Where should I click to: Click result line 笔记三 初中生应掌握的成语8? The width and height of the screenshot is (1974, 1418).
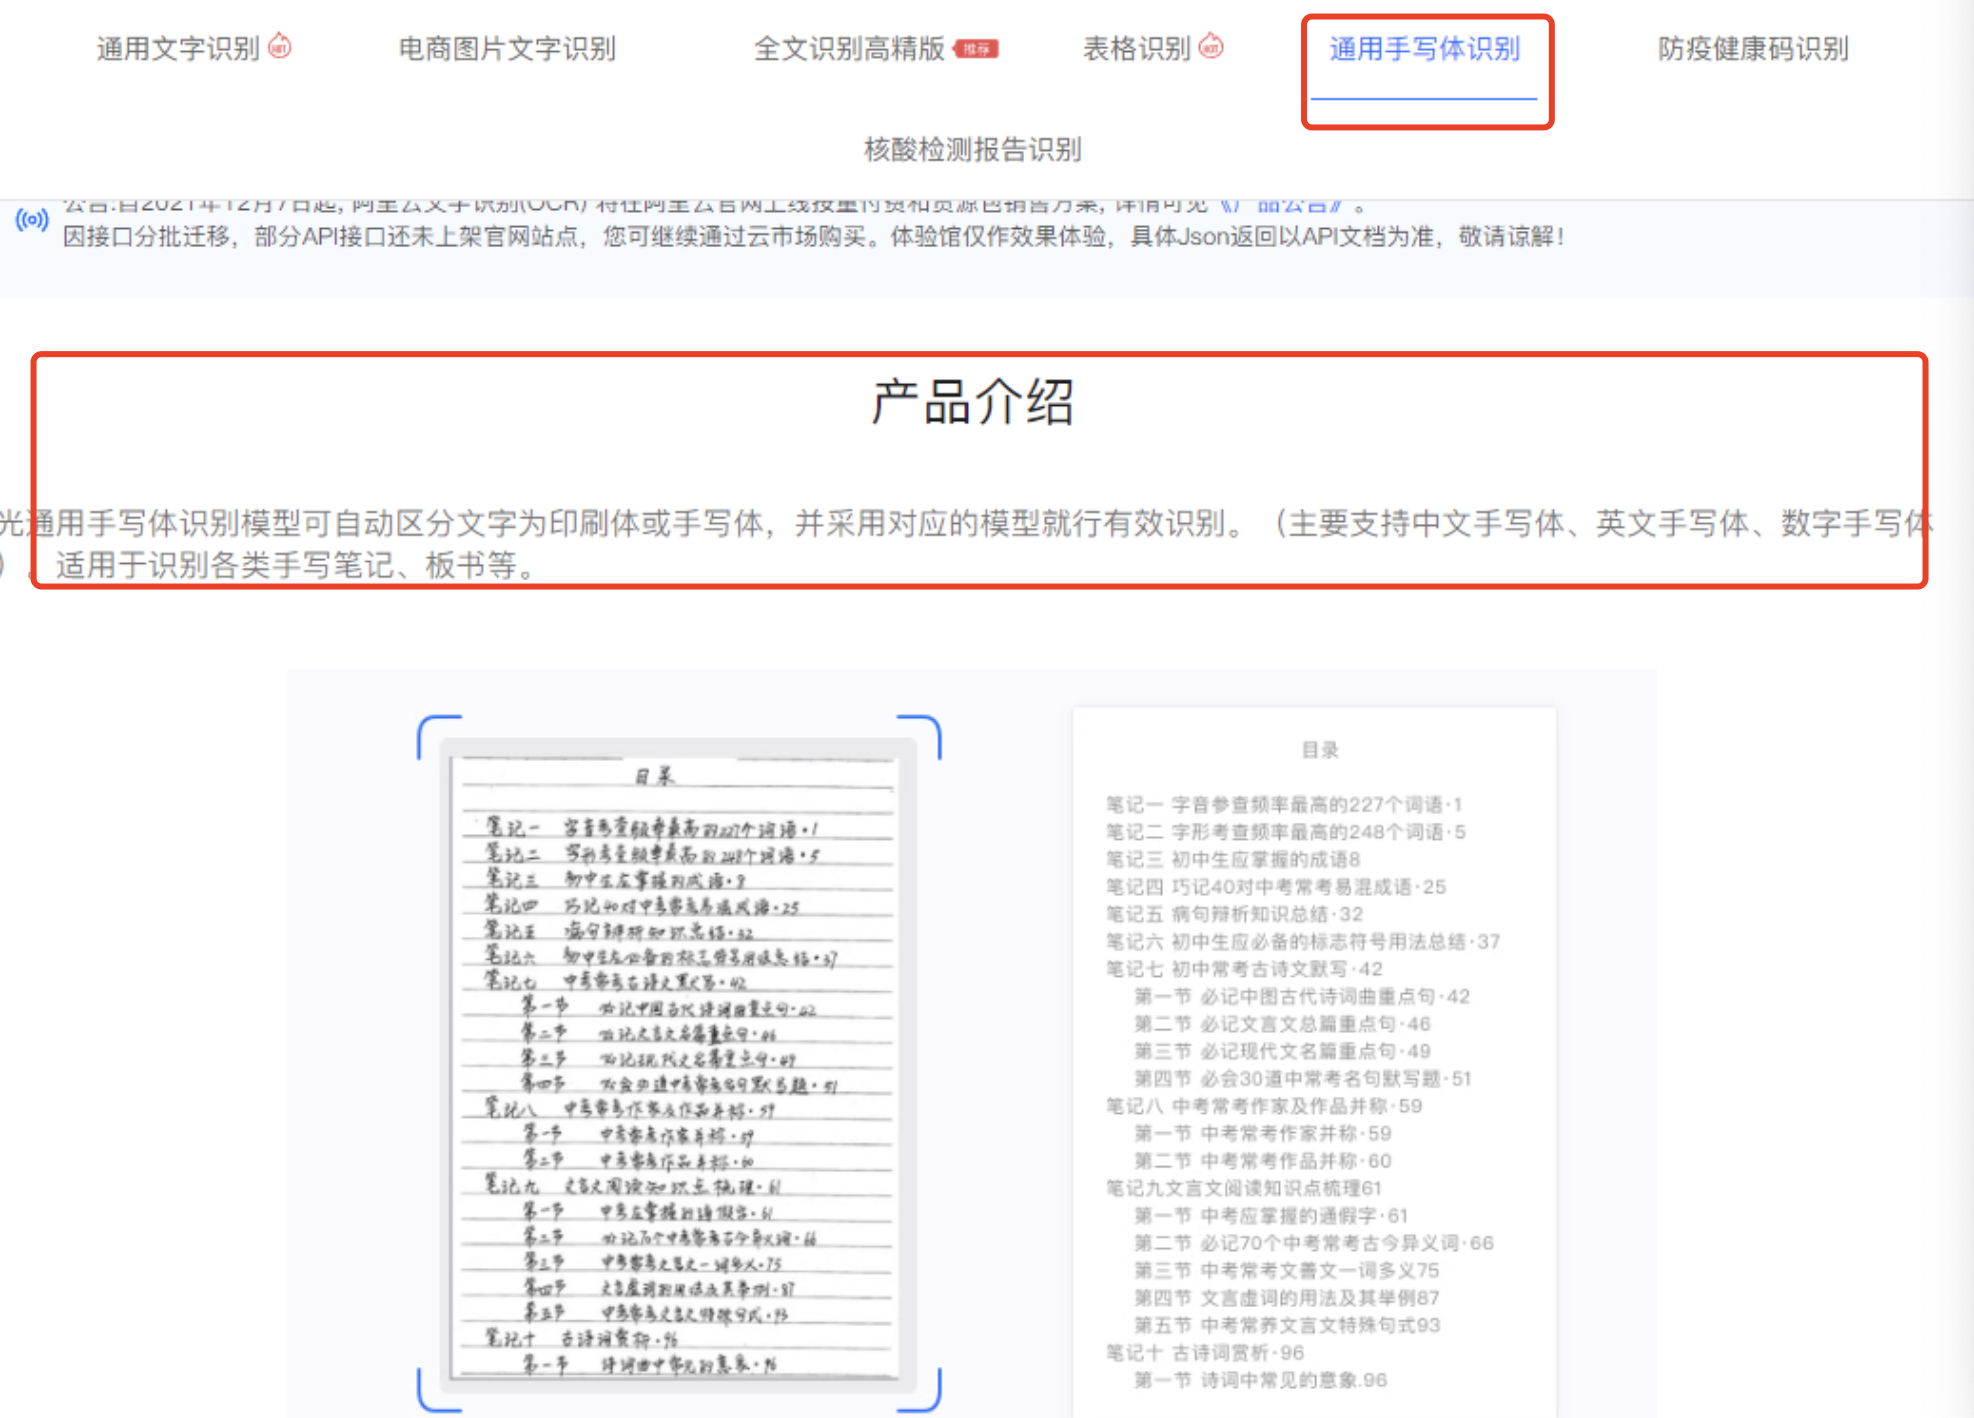(x=1232, y=859)
